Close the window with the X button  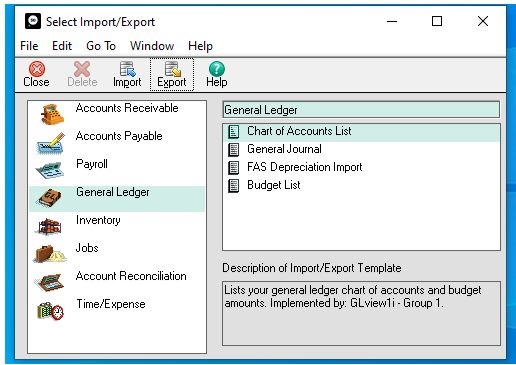tap(483, 21)
